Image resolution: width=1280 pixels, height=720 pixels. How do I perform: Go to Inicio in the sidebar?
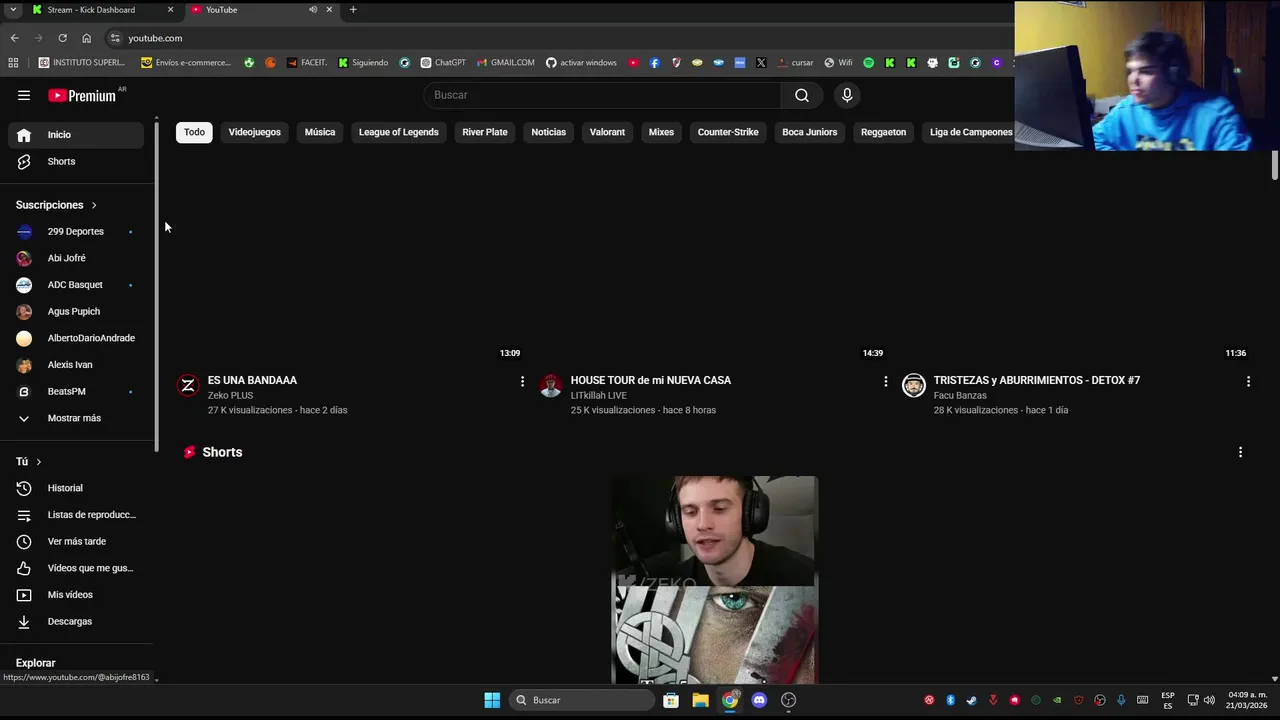click(76, 135)
